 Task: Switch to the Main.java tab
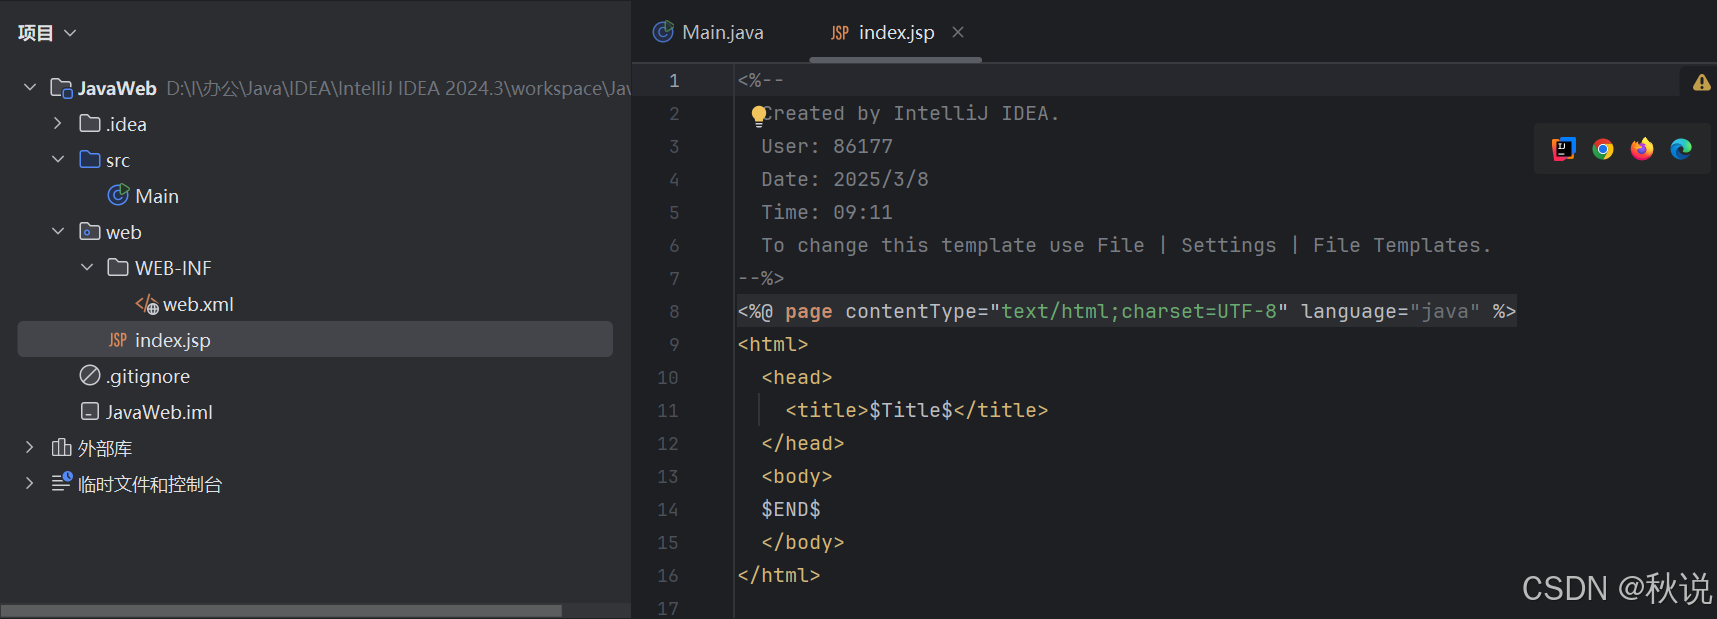click(709, 32)
